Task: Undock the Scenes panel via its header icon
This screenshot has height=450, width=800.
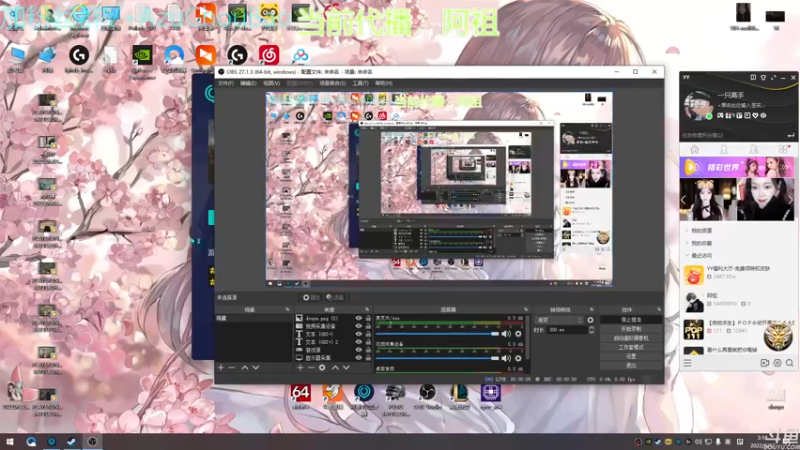Action: click(x=287, y=310)
